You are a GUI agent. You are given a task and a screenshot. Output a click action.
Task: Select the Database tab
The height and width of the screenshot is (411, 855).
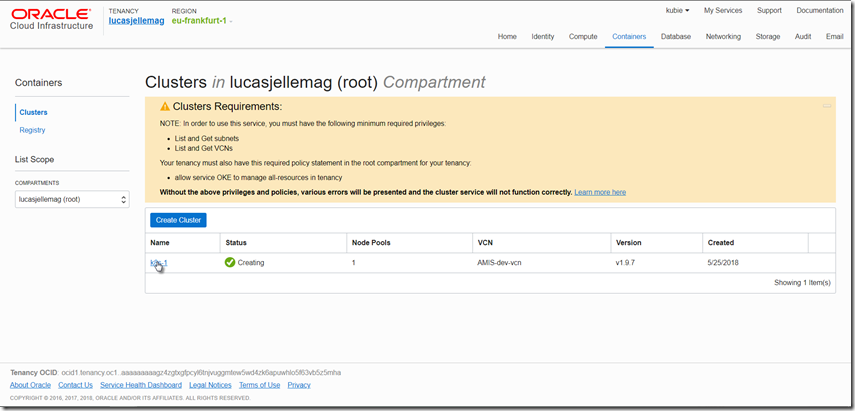676,36
